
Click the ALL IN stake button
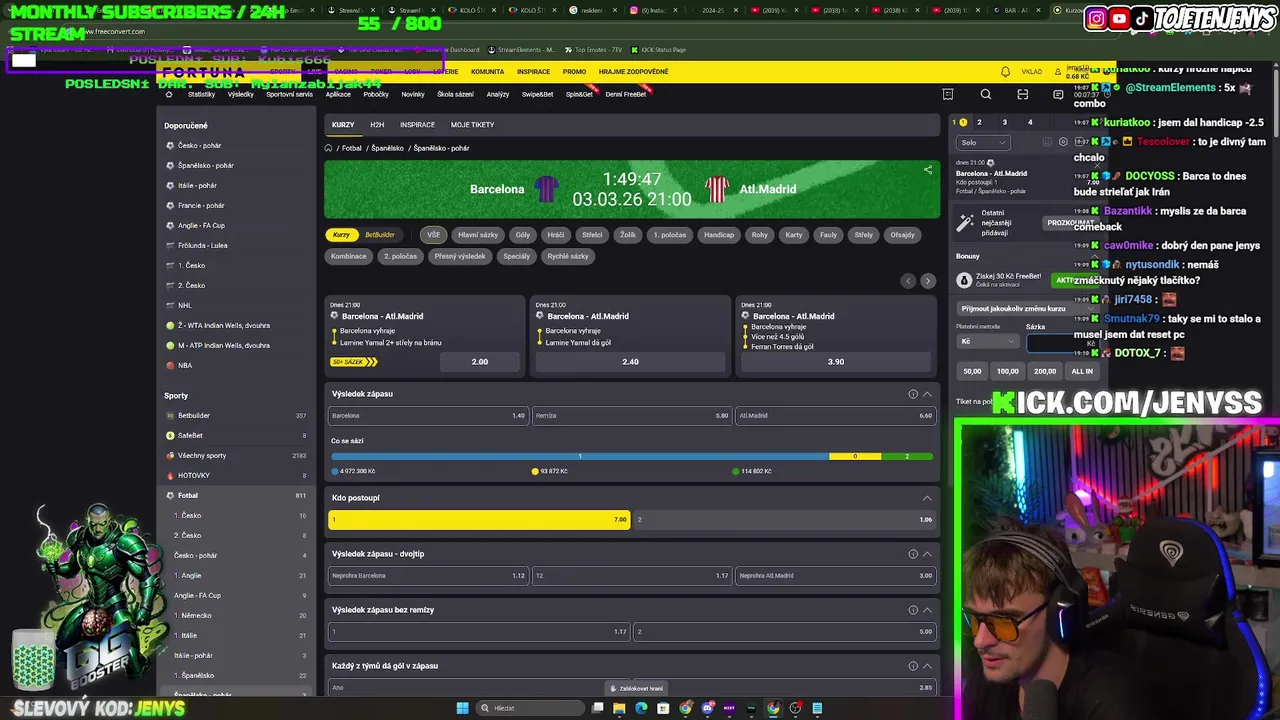[1082, 371]
